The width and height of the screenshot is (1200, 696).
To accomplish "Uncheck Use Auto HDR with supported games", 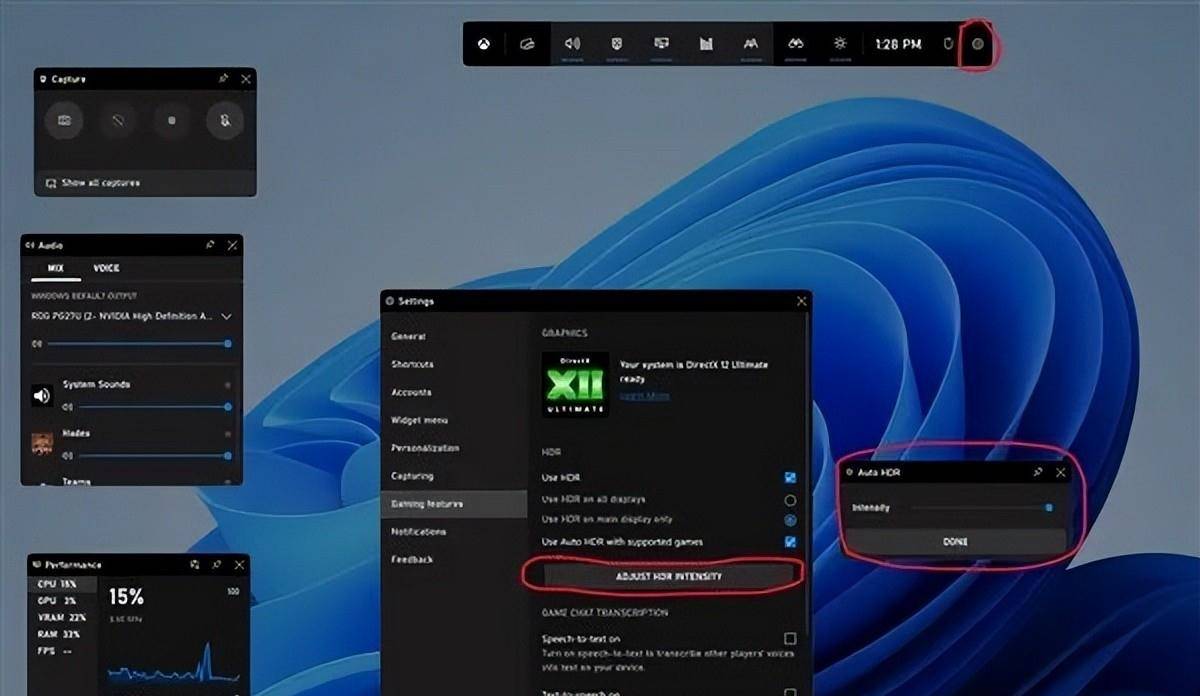I will pyautogui.click(x=790, y=542).
